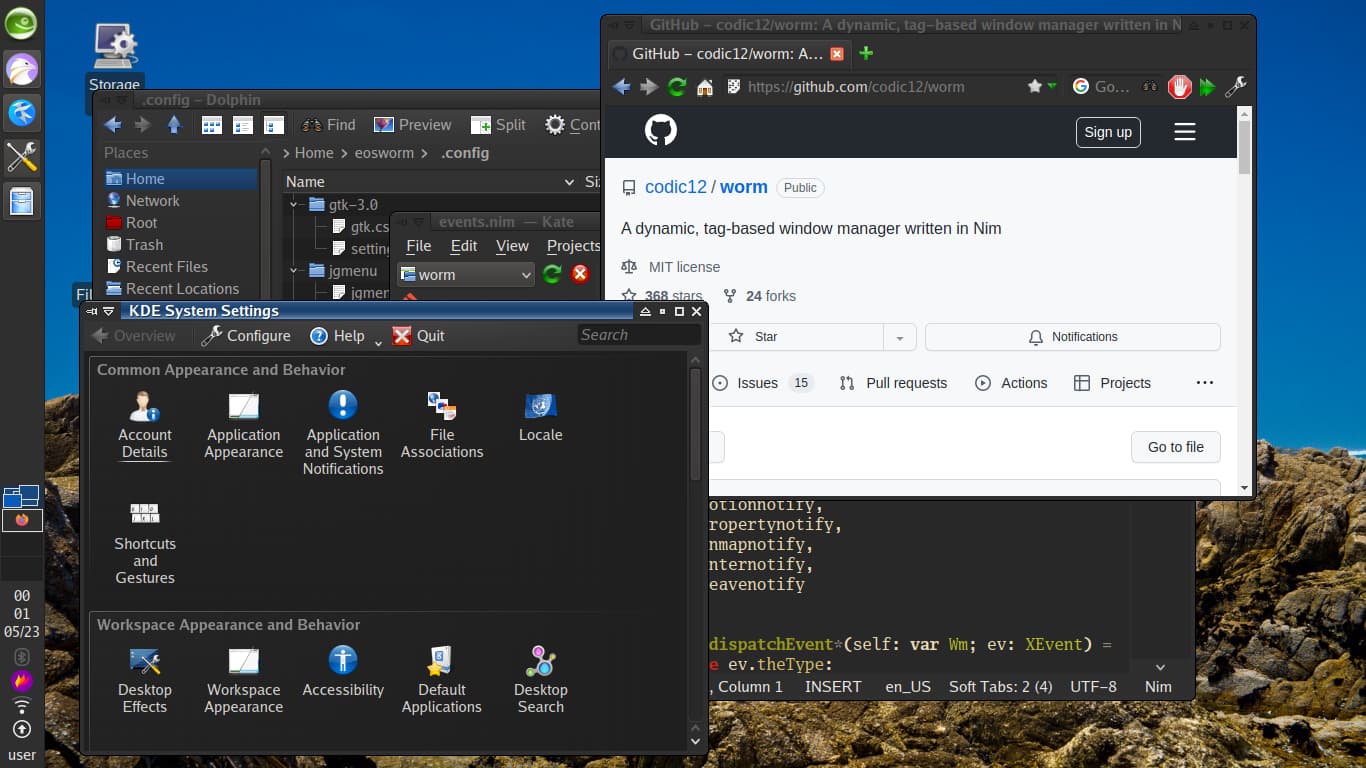The width and height of the screenshot is (1366, 768).
Task: Open the GitHub hamburger menu
Action: (x=1185, y=132)
